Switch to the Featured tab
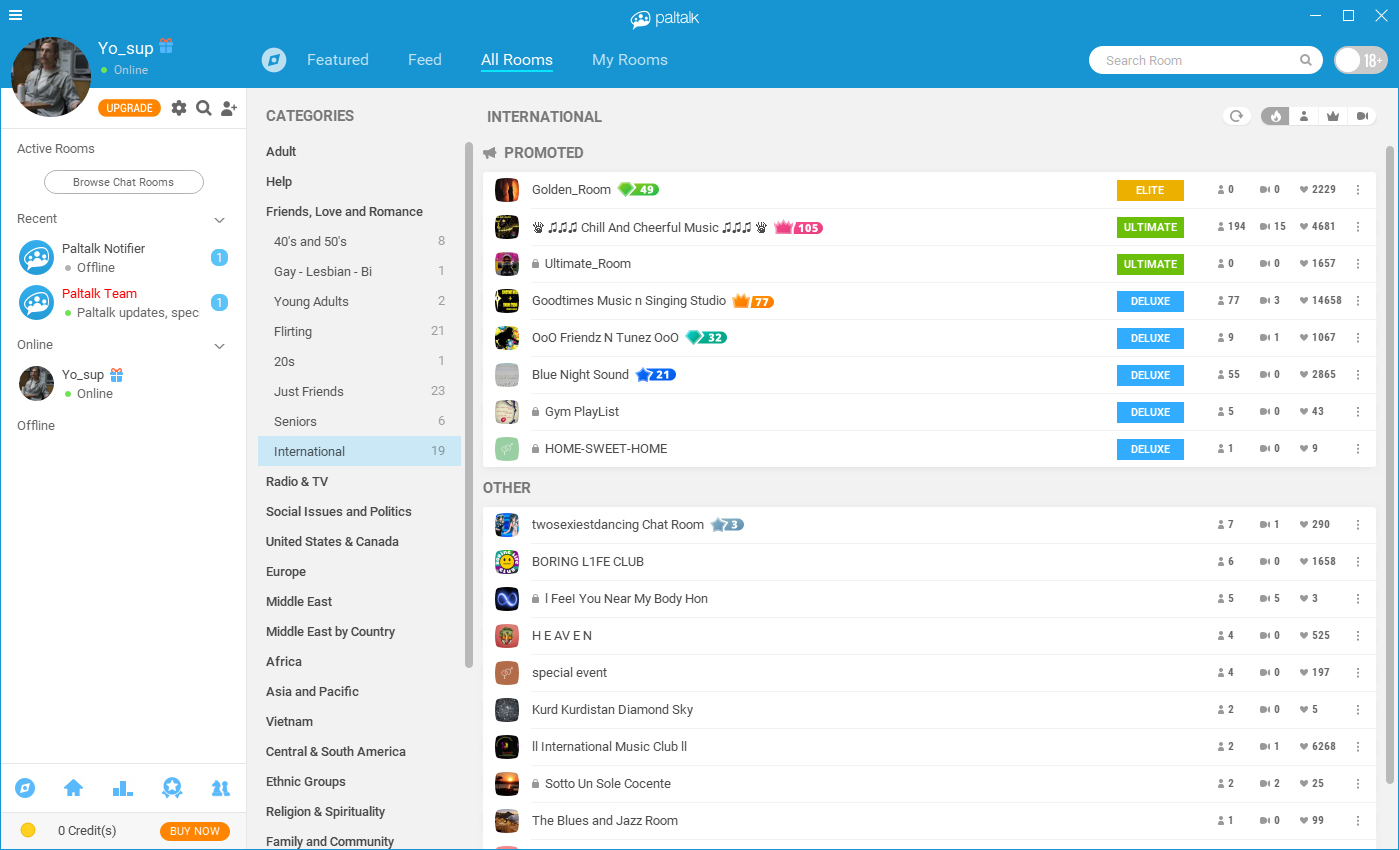Image resolution: width=1399 pixels, height=850 pixels. tap(338, 60)
